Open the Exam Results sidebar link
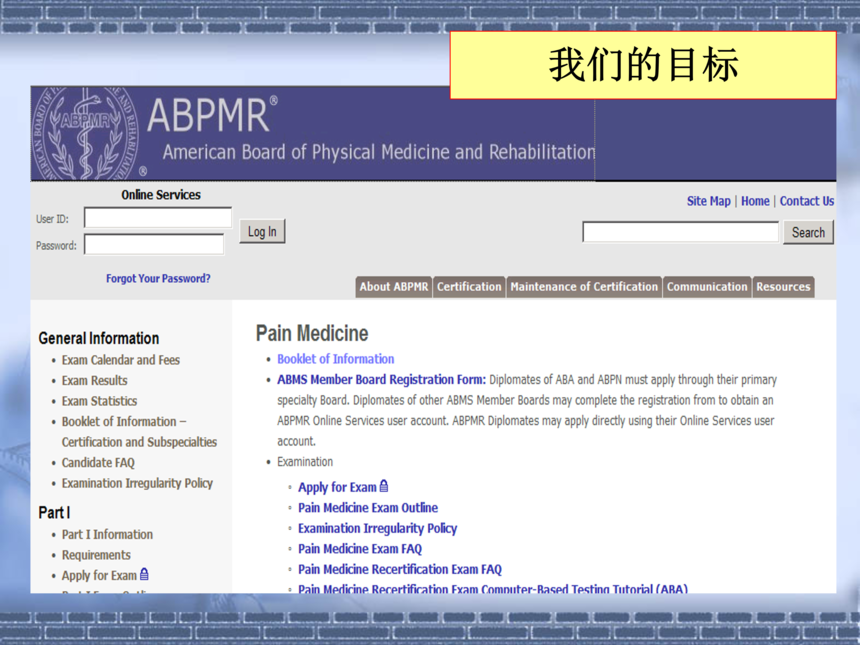The width and height of the screenshot is (860, 645). pyautogui.click(x=94, y=381)
